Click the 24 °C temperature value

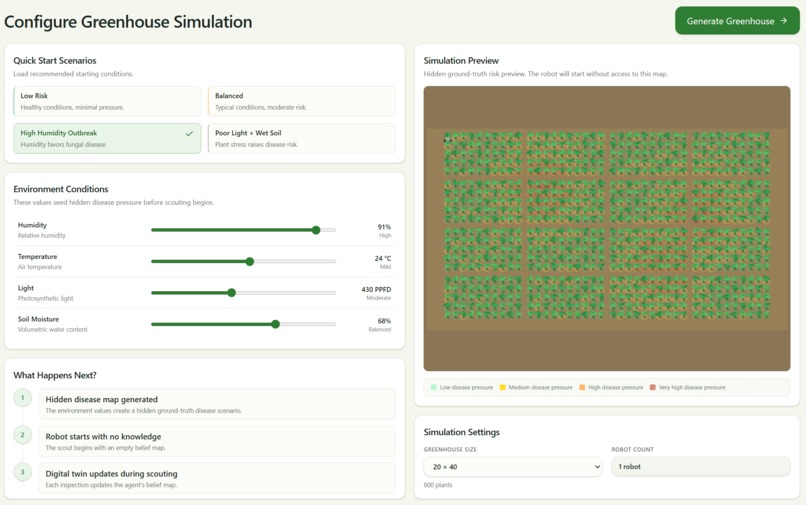pos(382,258)
